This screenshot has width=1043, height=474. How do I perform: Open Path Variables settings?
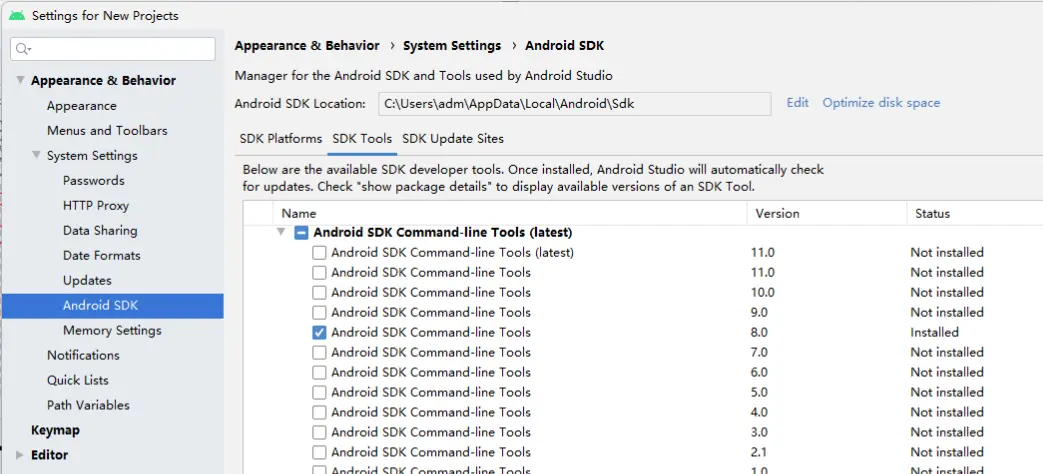(x=88, y=406)
